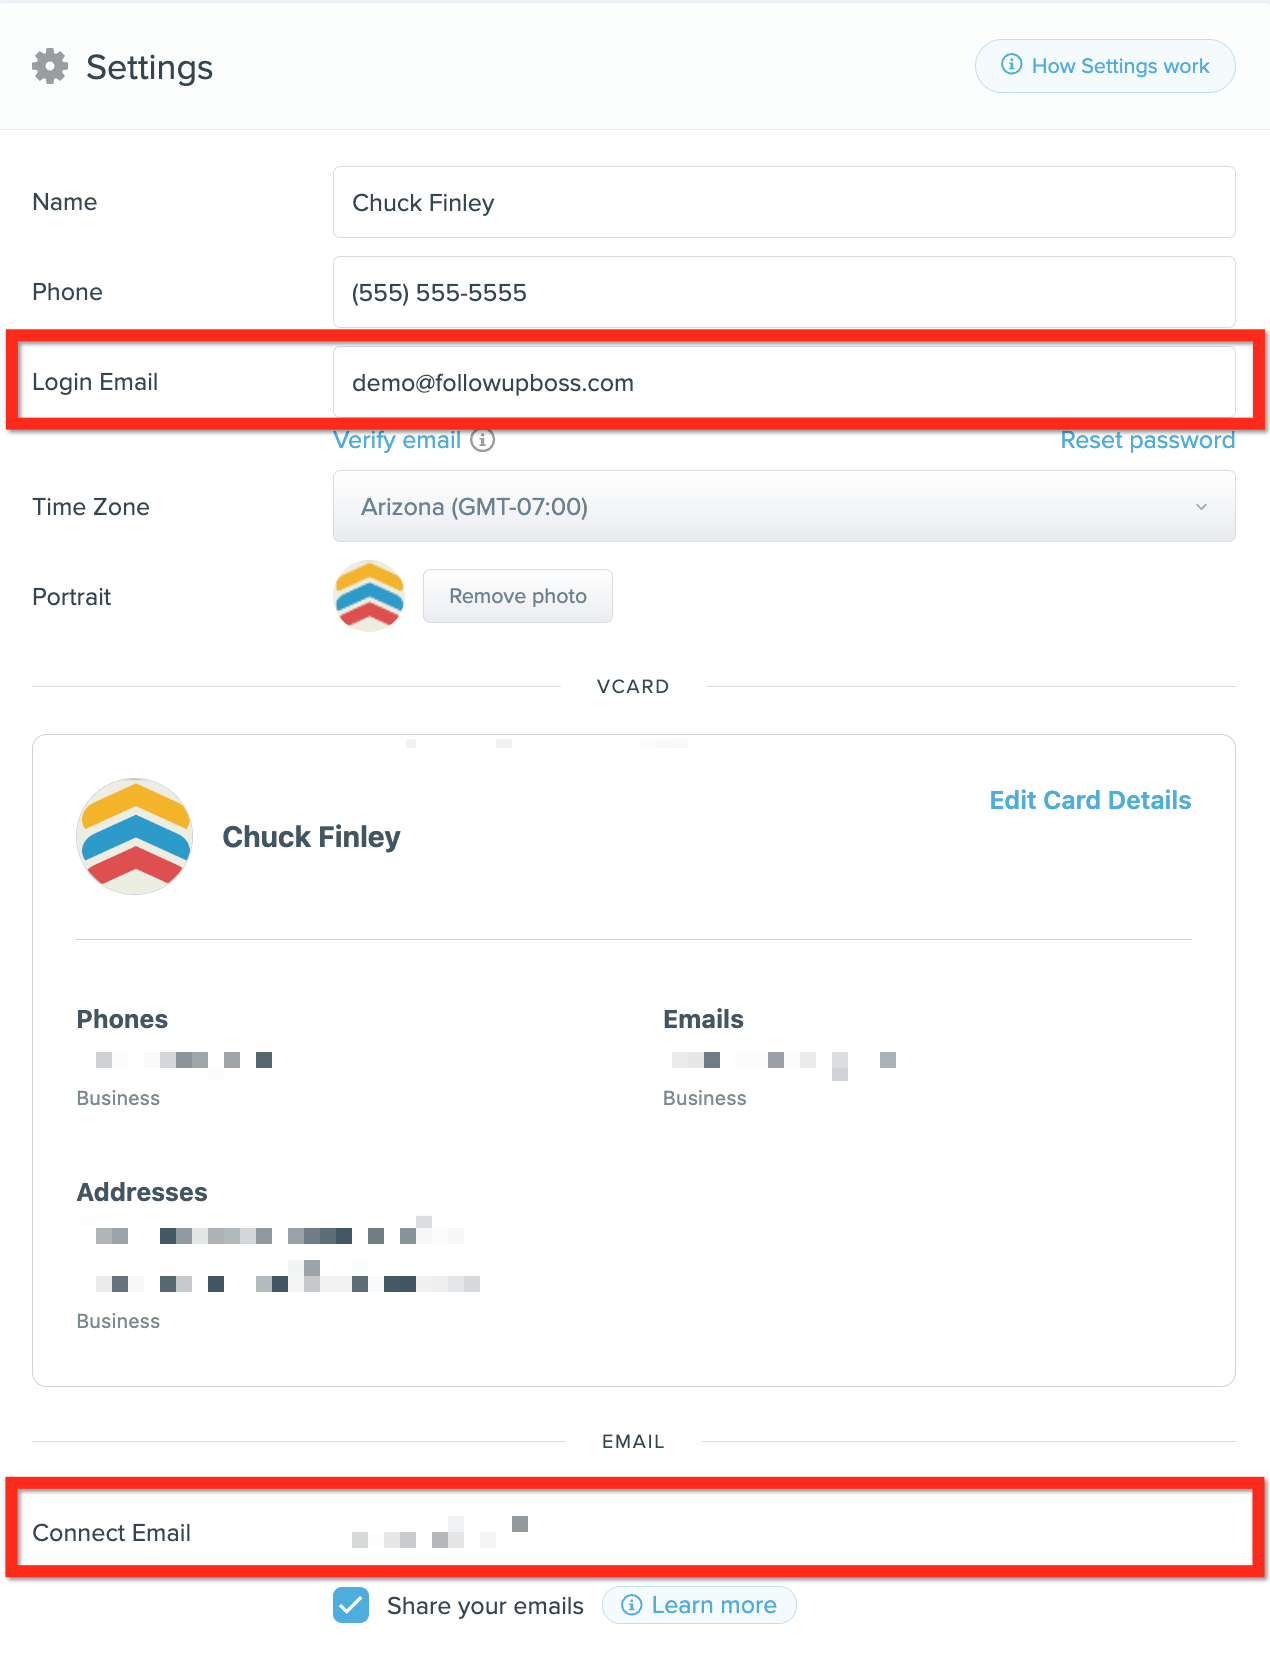The image size is (1270, 1660).
Task: Open the Time Zone dropdown
Action: 784,507
